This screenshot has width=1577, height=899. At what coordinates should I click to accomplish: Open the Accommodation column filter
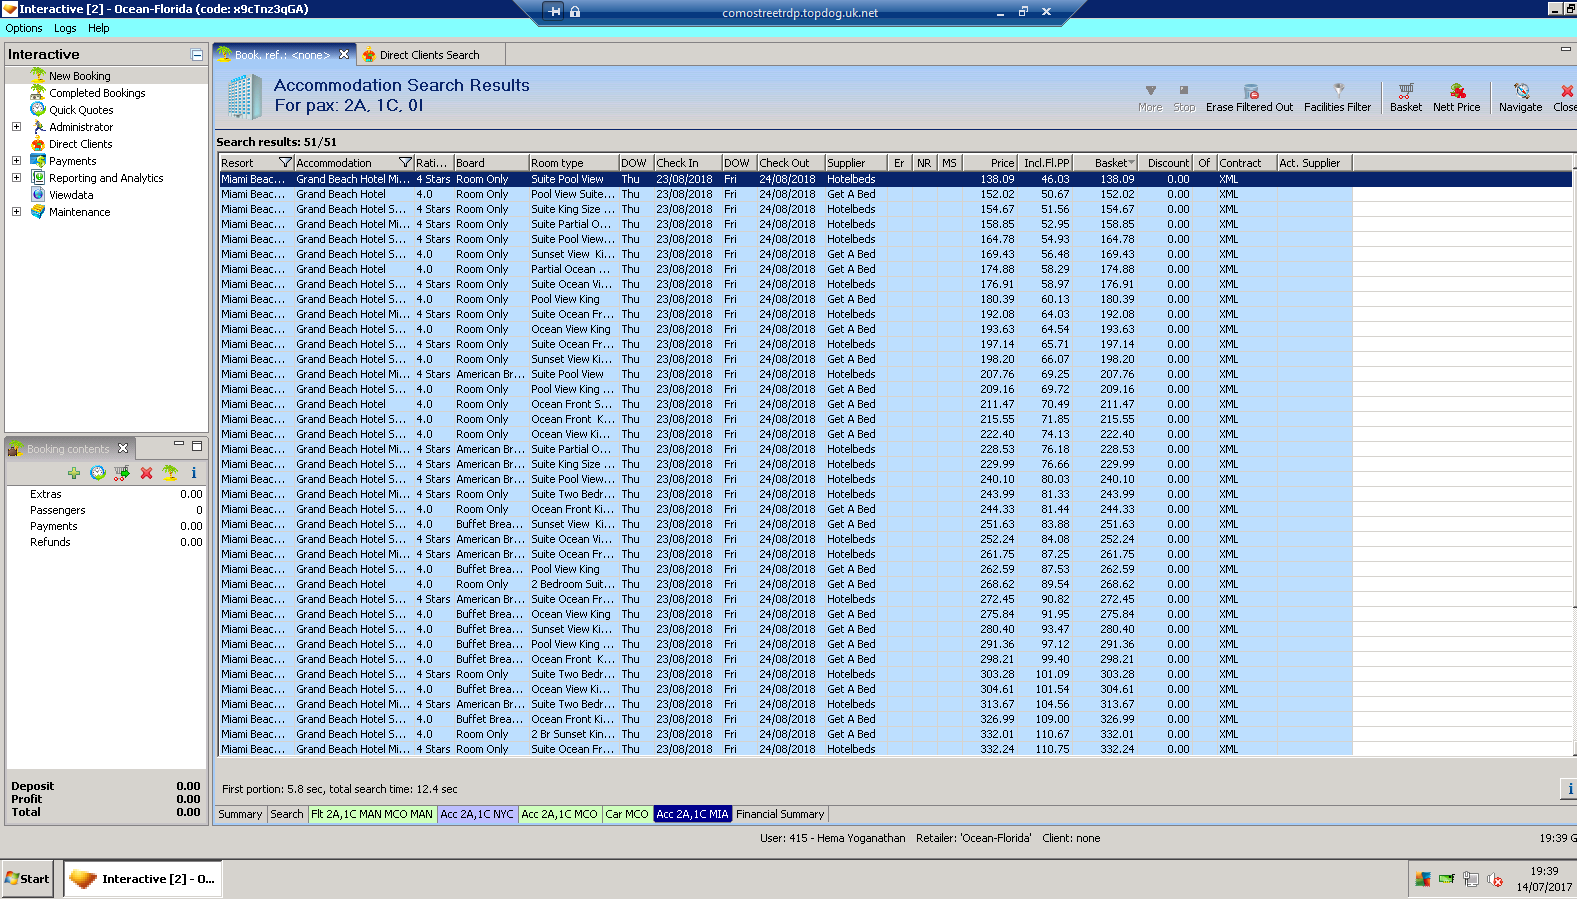405,163
